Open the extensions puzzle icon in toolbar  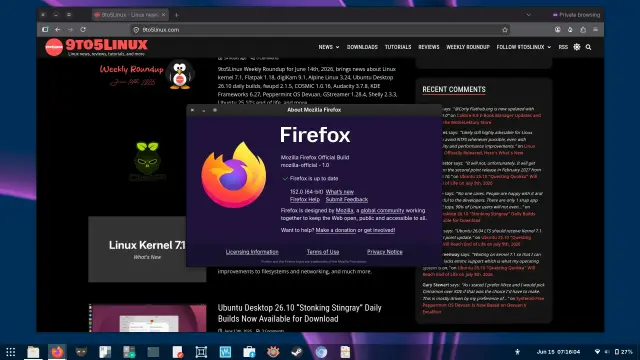point(583,30)
